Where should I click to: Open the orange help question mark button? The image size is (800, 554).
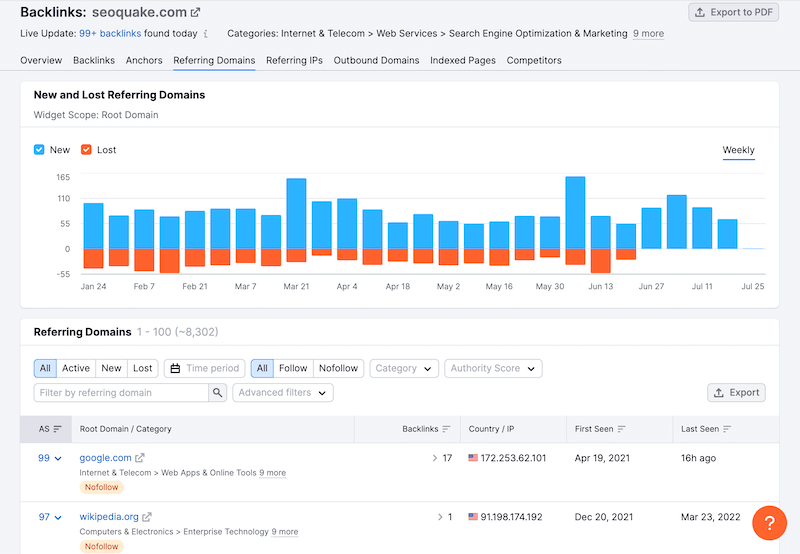pos(769,522)
